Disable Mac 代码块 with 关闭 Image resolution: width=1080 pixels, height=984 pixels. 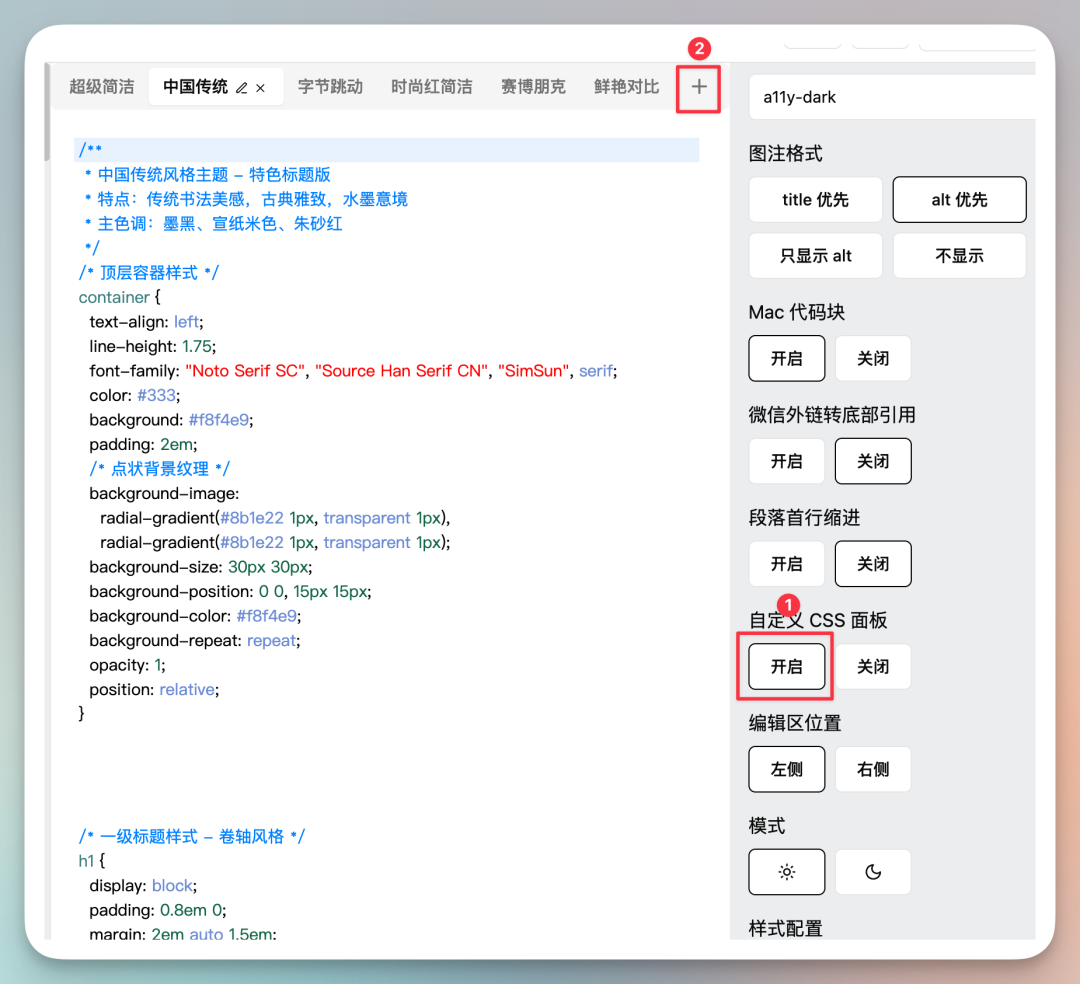click(873, 358)
